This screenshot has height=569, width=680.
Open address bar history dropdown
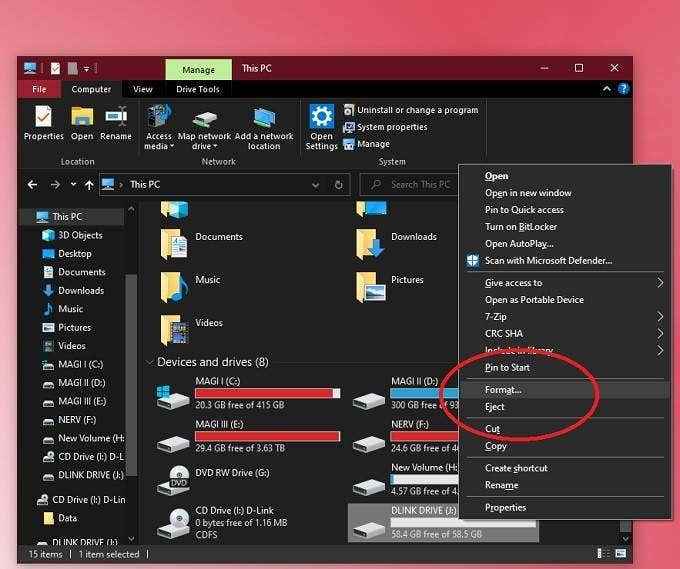(316, 185)
